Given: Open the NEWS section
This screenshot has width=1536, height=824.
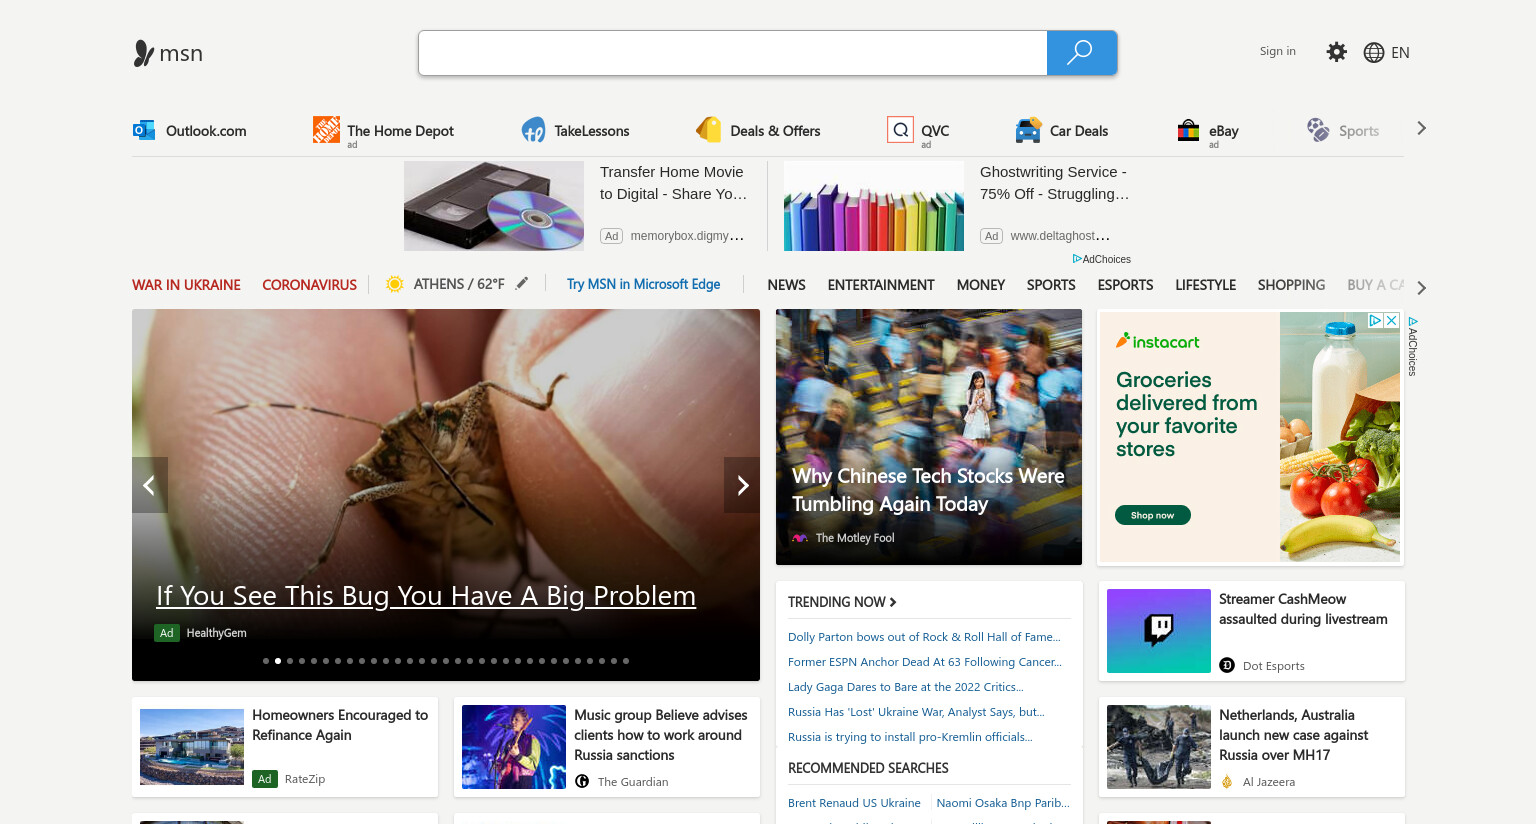Looking at the screenshot, I should coord(786,285).
